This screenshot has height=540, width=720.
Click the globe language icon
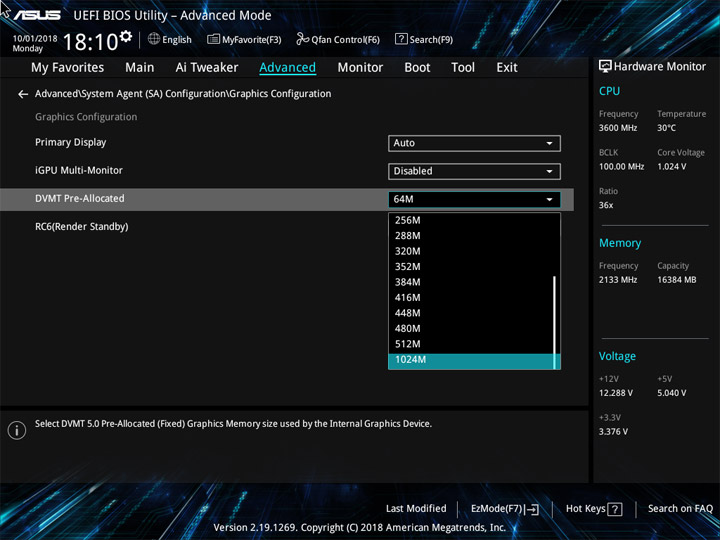[x=154, y=39]
